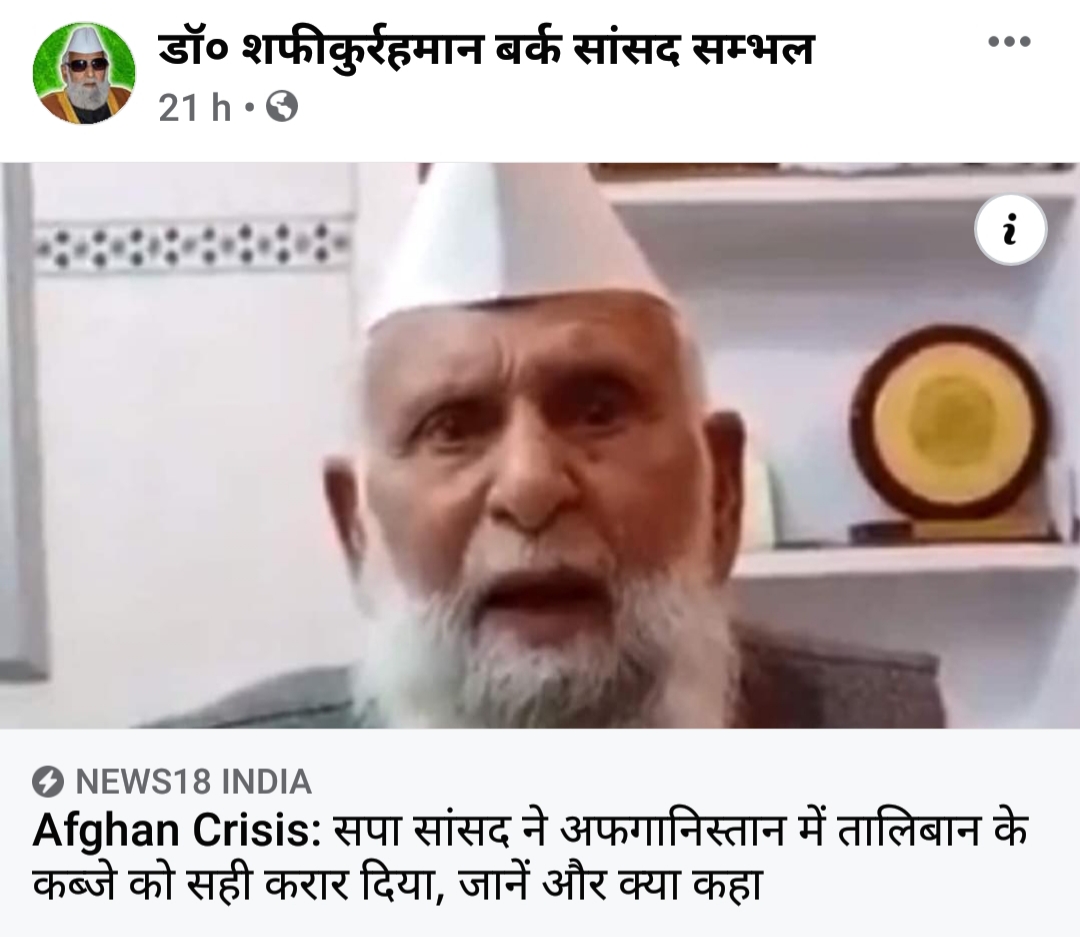Click the gray link card area below image
The width and height of the screenshot is (1080, 937).
[540, 833]
